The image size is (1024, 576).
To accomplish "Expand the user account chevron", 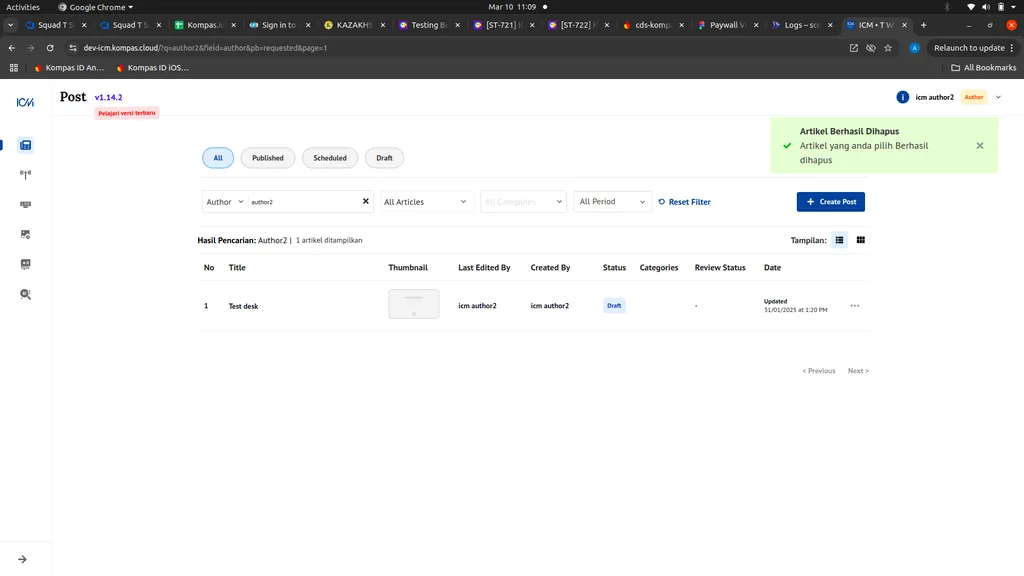I will click(x=999, y=97).
